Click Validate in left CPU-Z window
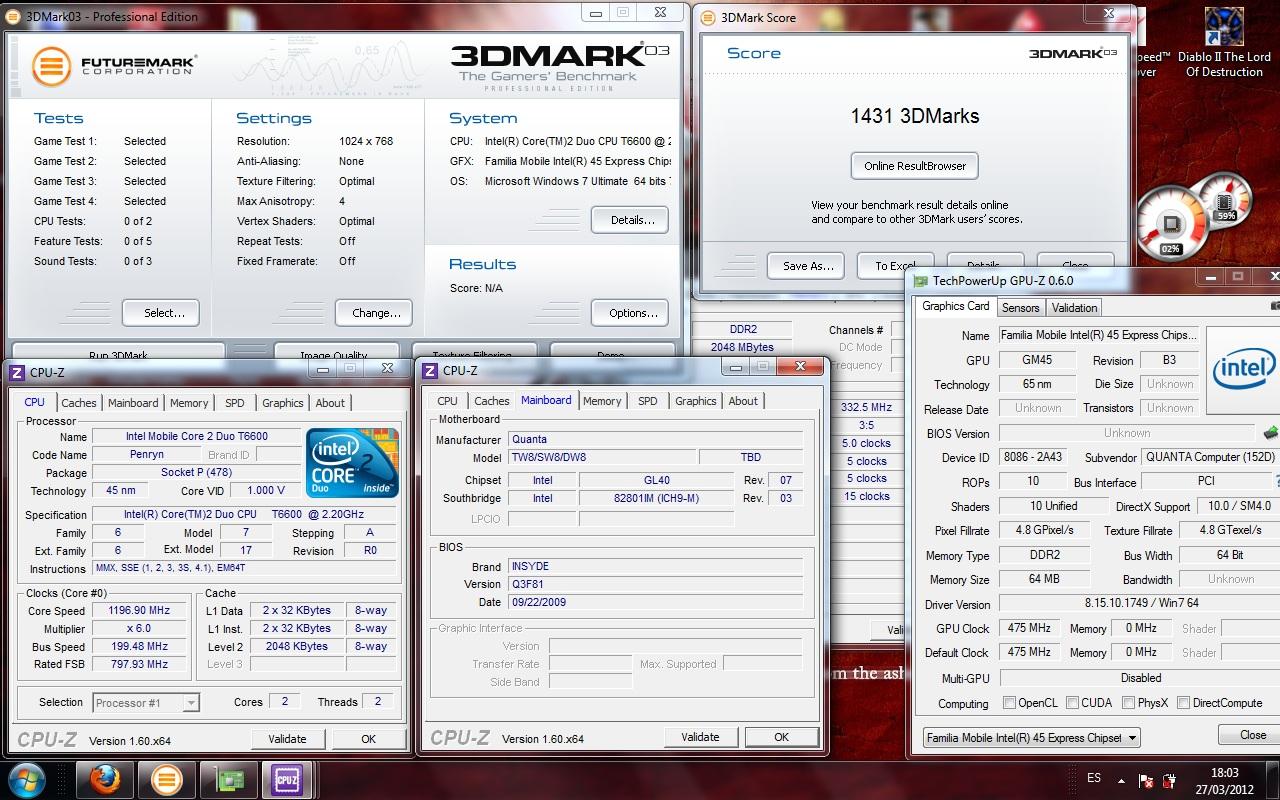Image resolution: width=1280 pixels, height=800 pixels. pos(288,739)
